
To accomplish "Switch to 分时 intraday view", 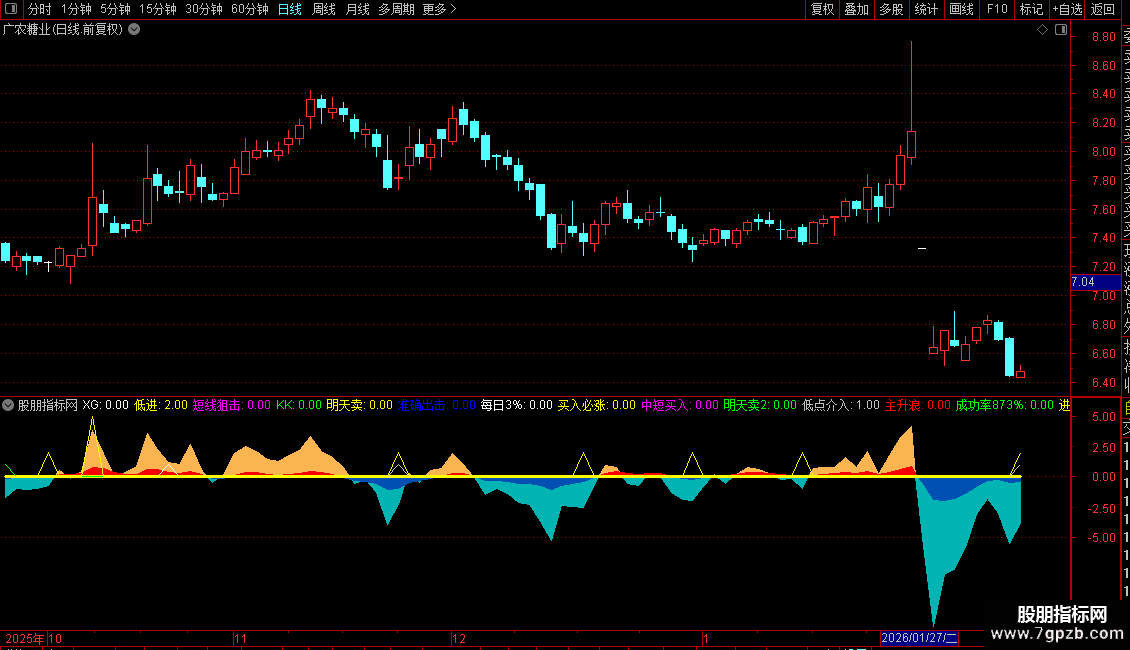I will click(x=40, y=9).
